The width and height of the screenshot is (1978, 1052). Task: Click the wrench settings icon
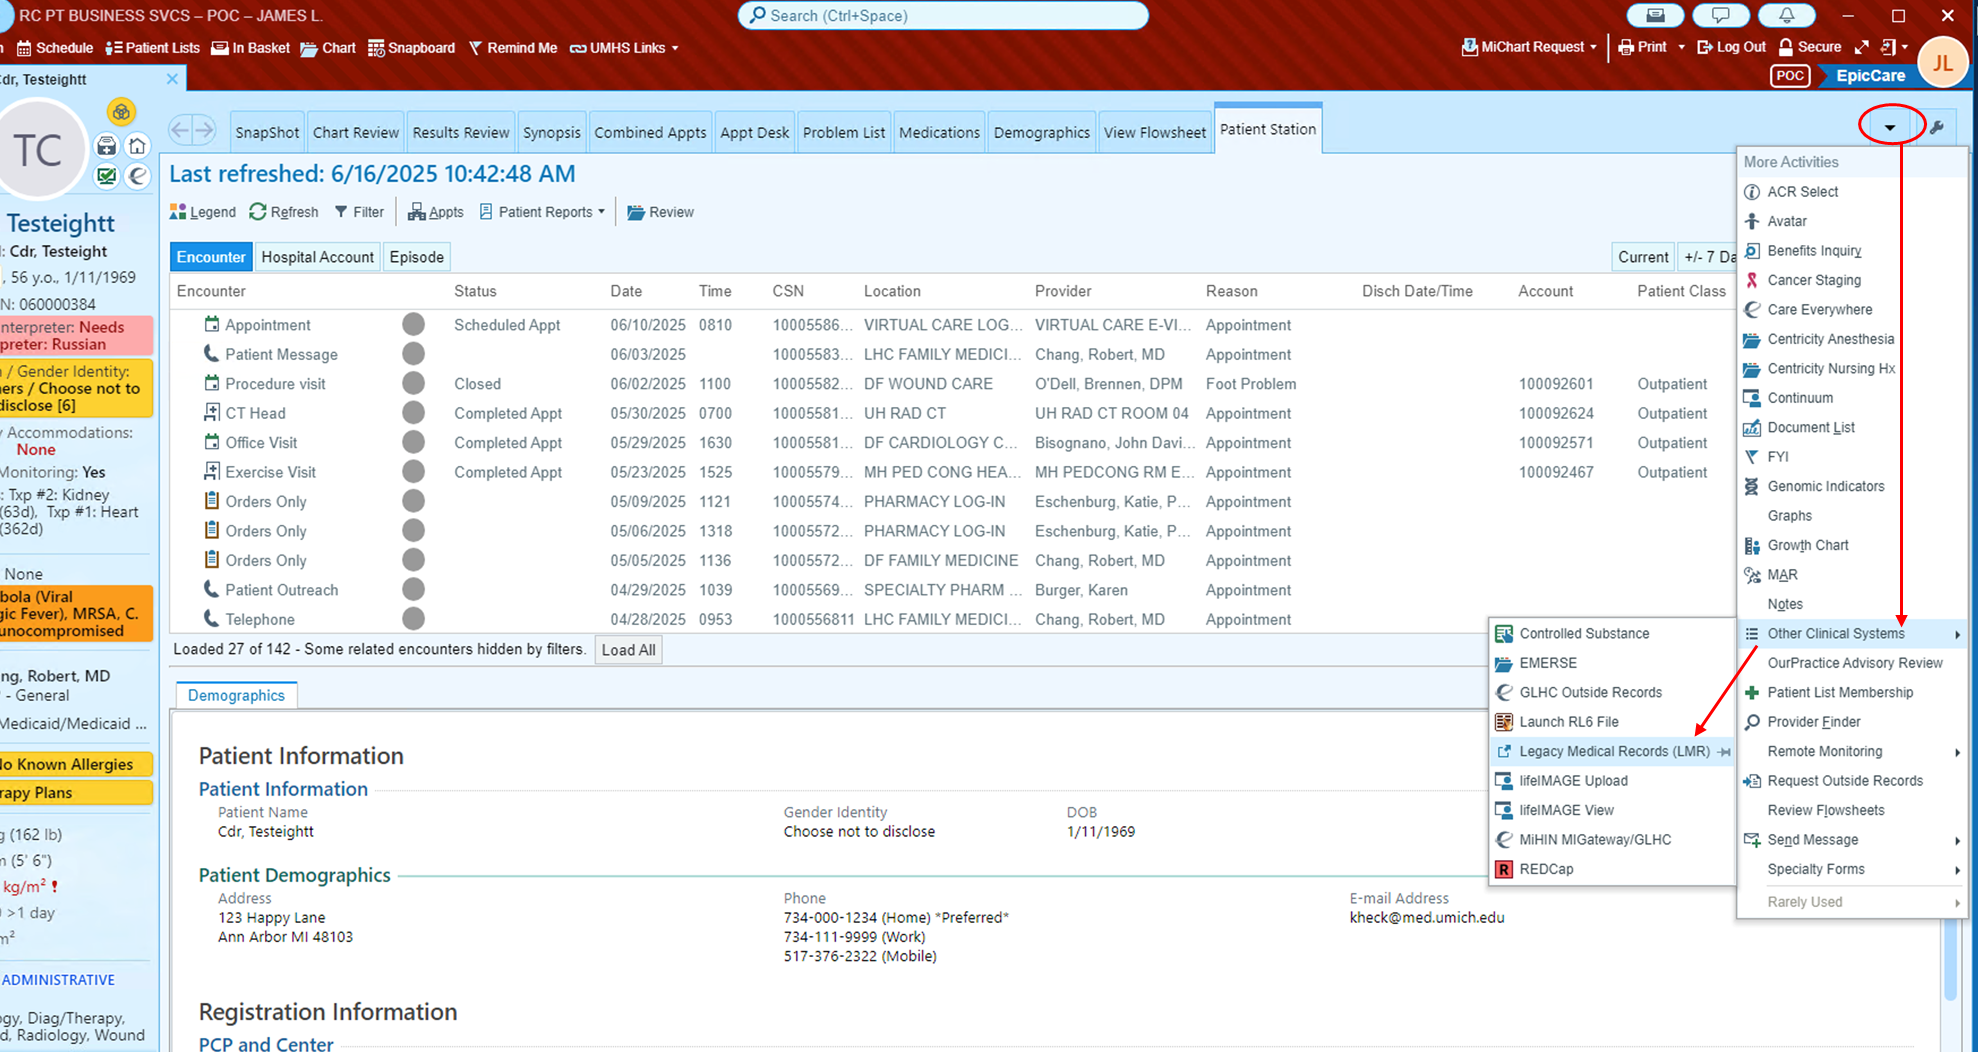(x=1937, y=128)
